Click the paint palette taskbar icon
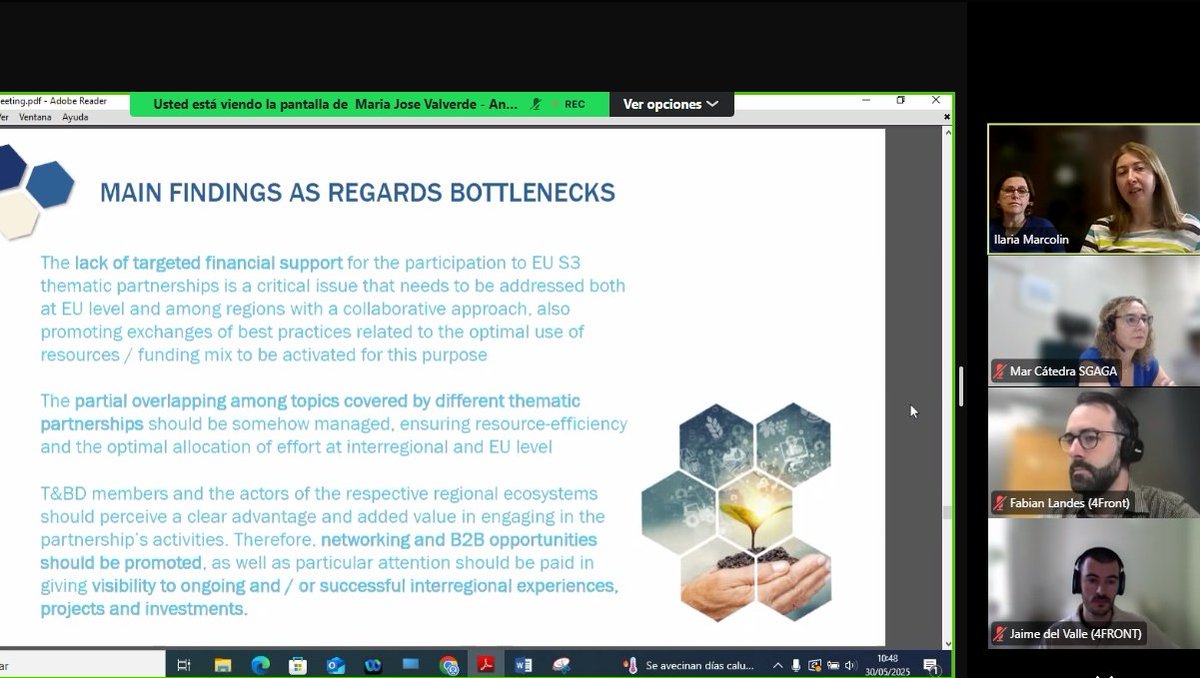This screenshot has height=678, width=1200. coord(562,665)
